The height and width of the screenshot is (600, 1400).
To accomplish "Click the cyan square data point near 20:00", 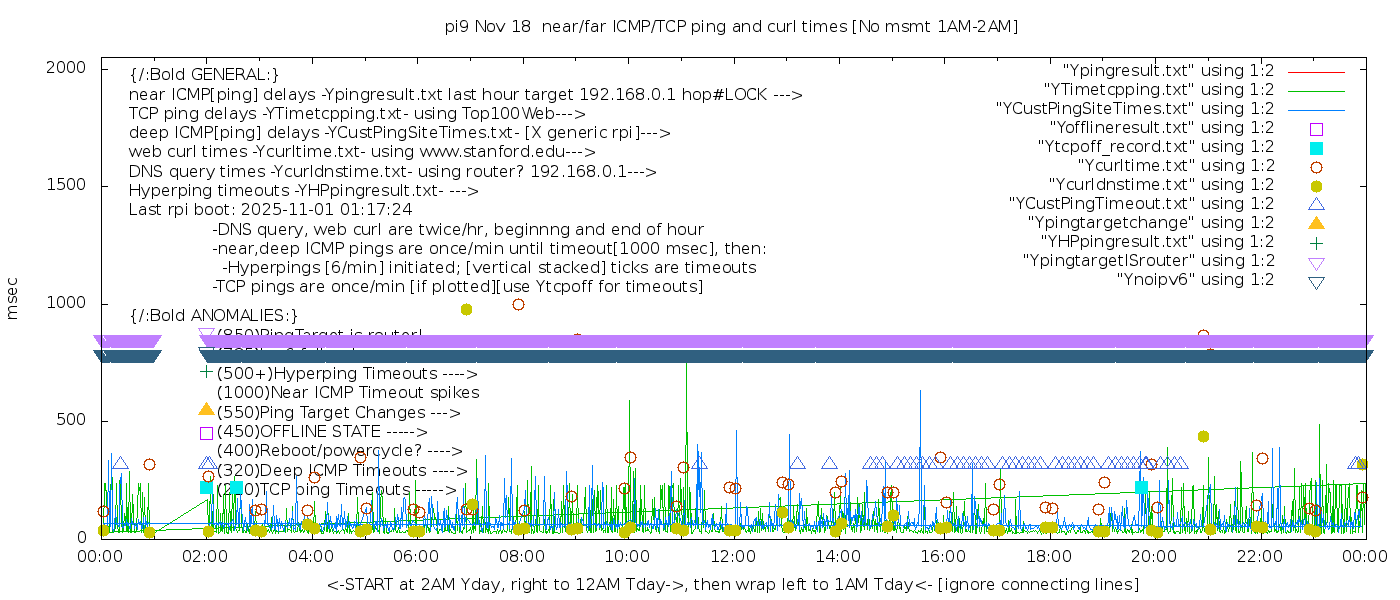I will pyautogui.click(x=1141, y=487).
